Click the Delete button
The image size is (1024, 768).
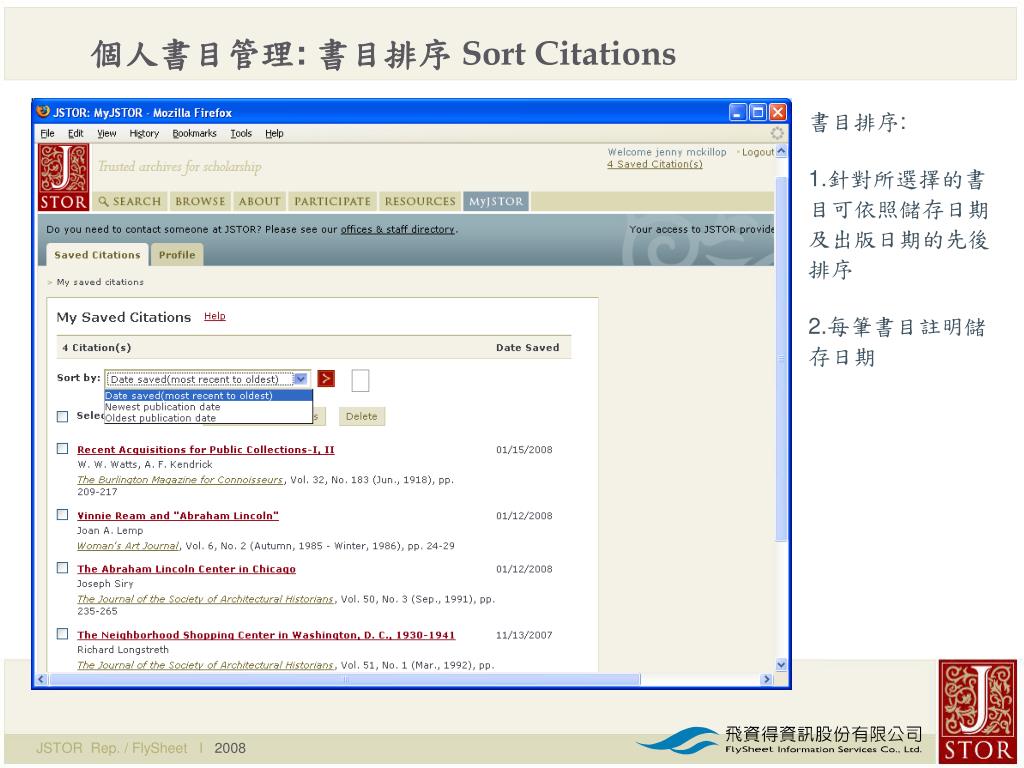(x=362, y=417)
